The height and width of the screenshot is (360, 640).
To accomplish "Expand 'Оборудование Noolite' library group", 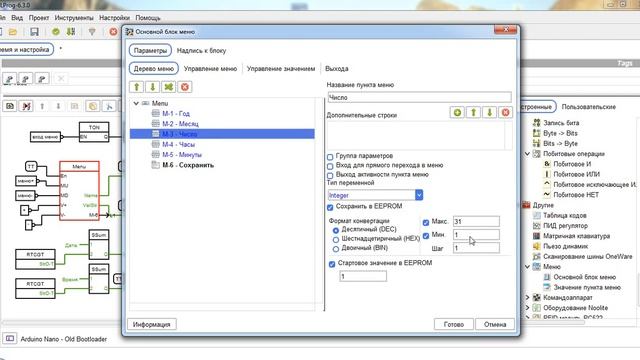I will tap(527, 308).
